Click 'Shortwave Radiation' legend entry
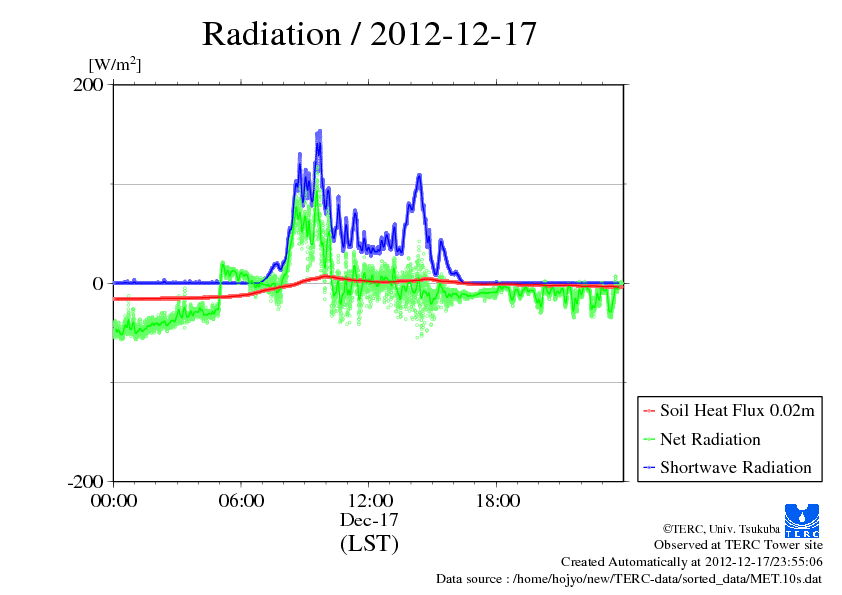842x595 pixels. coord(736,467)
